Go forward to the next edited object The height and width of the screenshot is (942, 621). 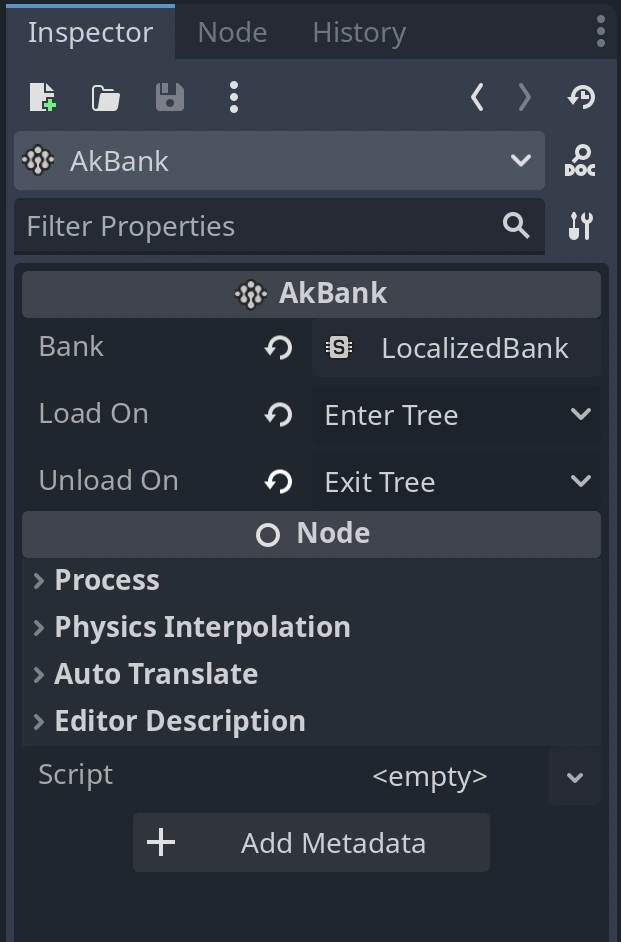pos(524,97)
